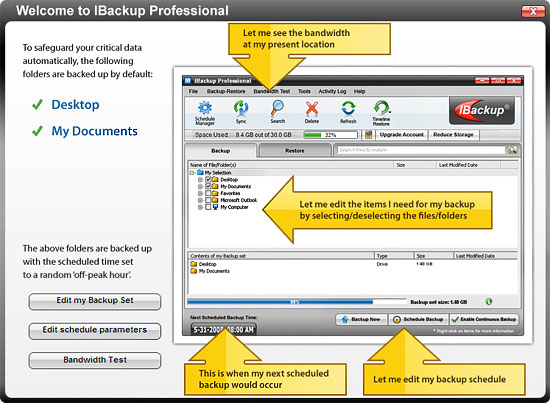Select the Desktop row in the backup set contents
This screenshot has height=403, width=550.
click(353, 264)
